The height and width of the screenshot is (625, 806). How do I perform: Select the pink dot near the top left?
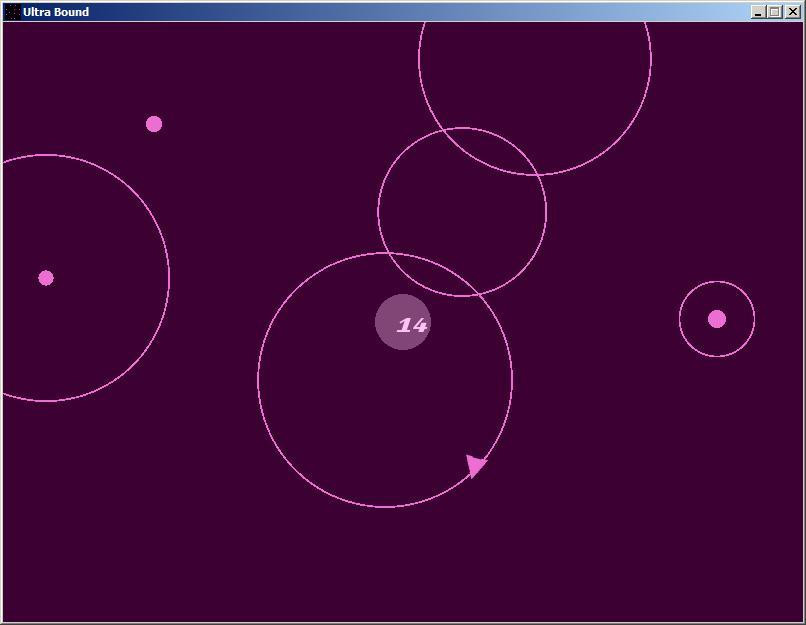[154, 123]
